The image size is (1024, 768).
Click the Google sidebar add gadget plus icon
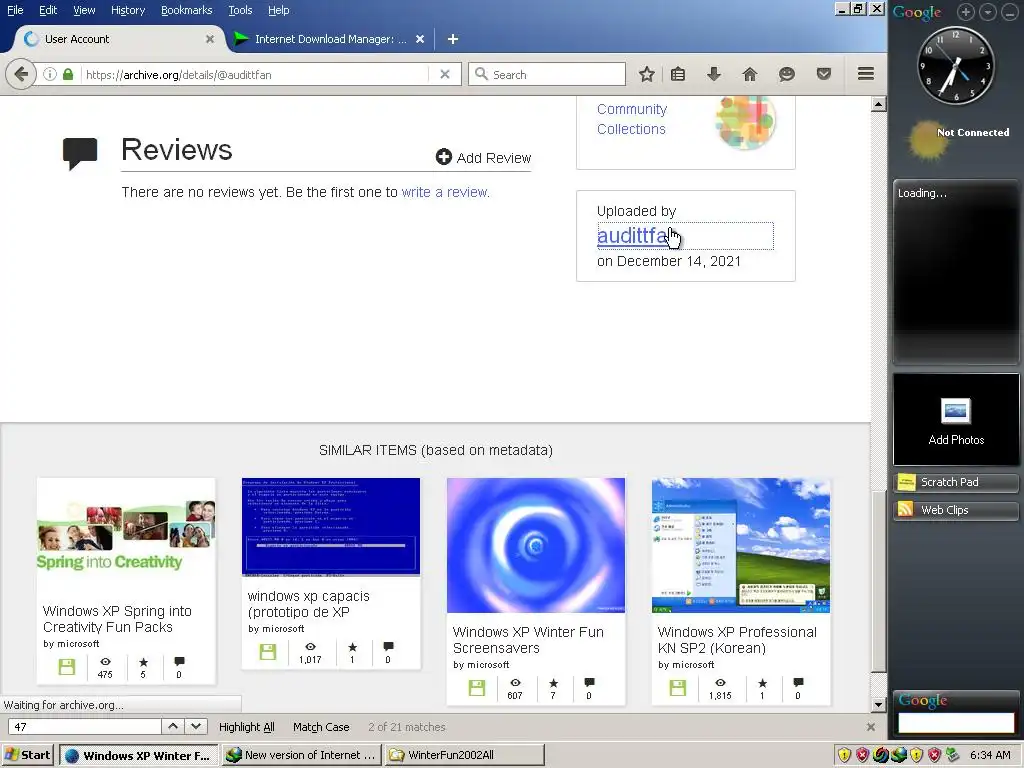tap(966, 12)
